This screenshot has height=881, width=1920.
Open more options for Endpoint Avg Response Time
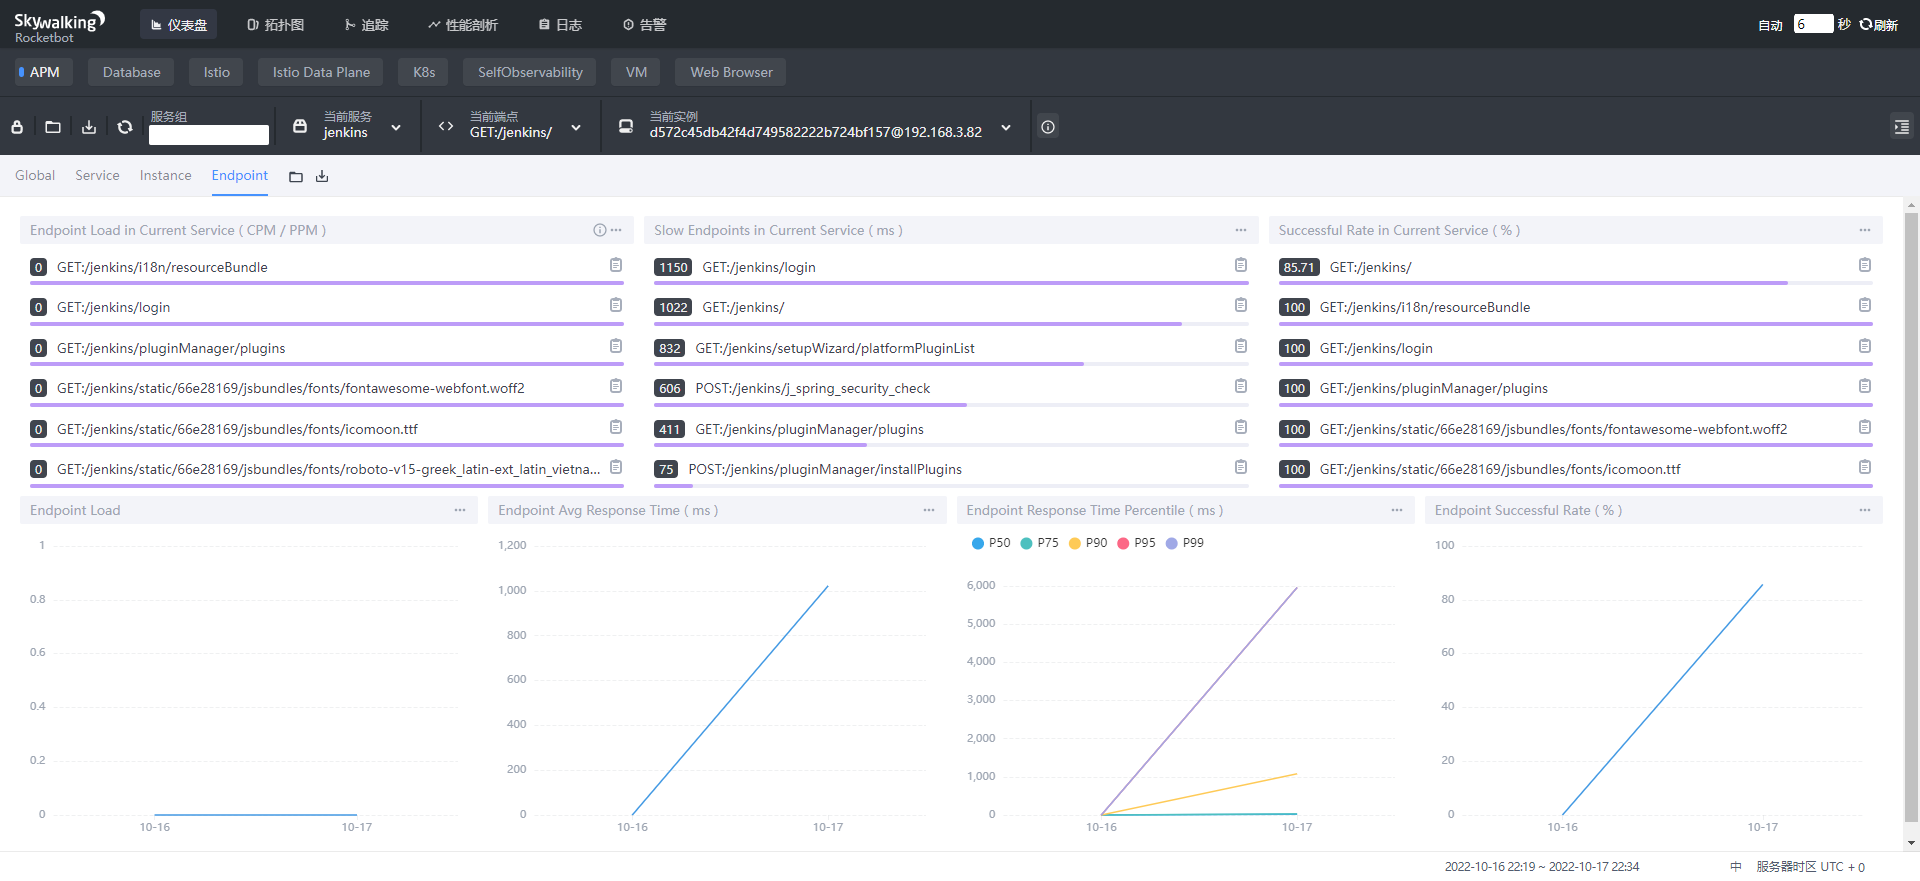tap(929, 510)
